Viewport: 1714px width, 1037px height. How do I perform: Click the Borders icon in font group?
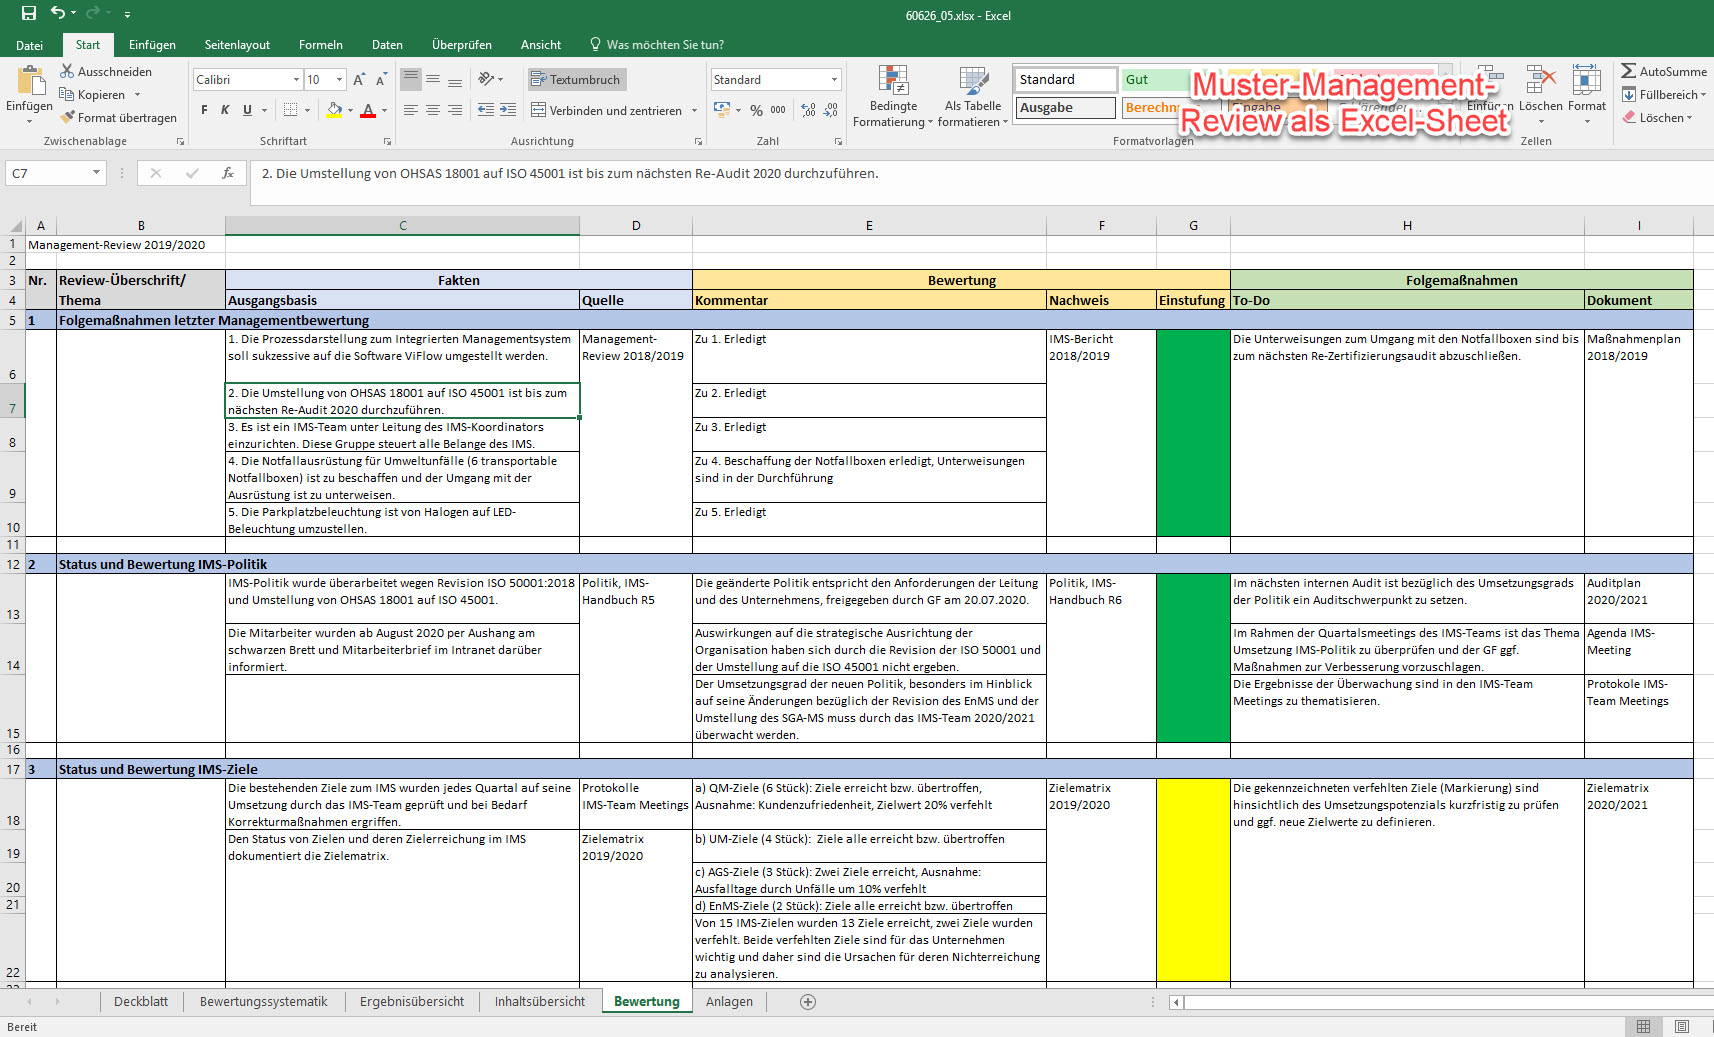point(290,110)
